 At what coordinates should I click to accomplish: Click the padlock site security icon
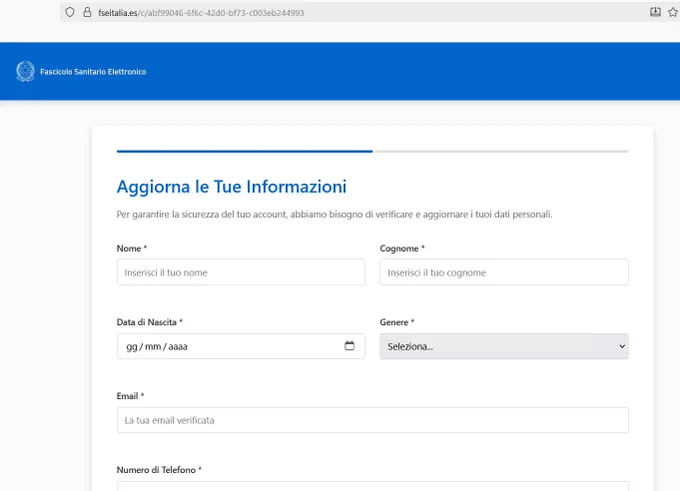coord(87,12)
